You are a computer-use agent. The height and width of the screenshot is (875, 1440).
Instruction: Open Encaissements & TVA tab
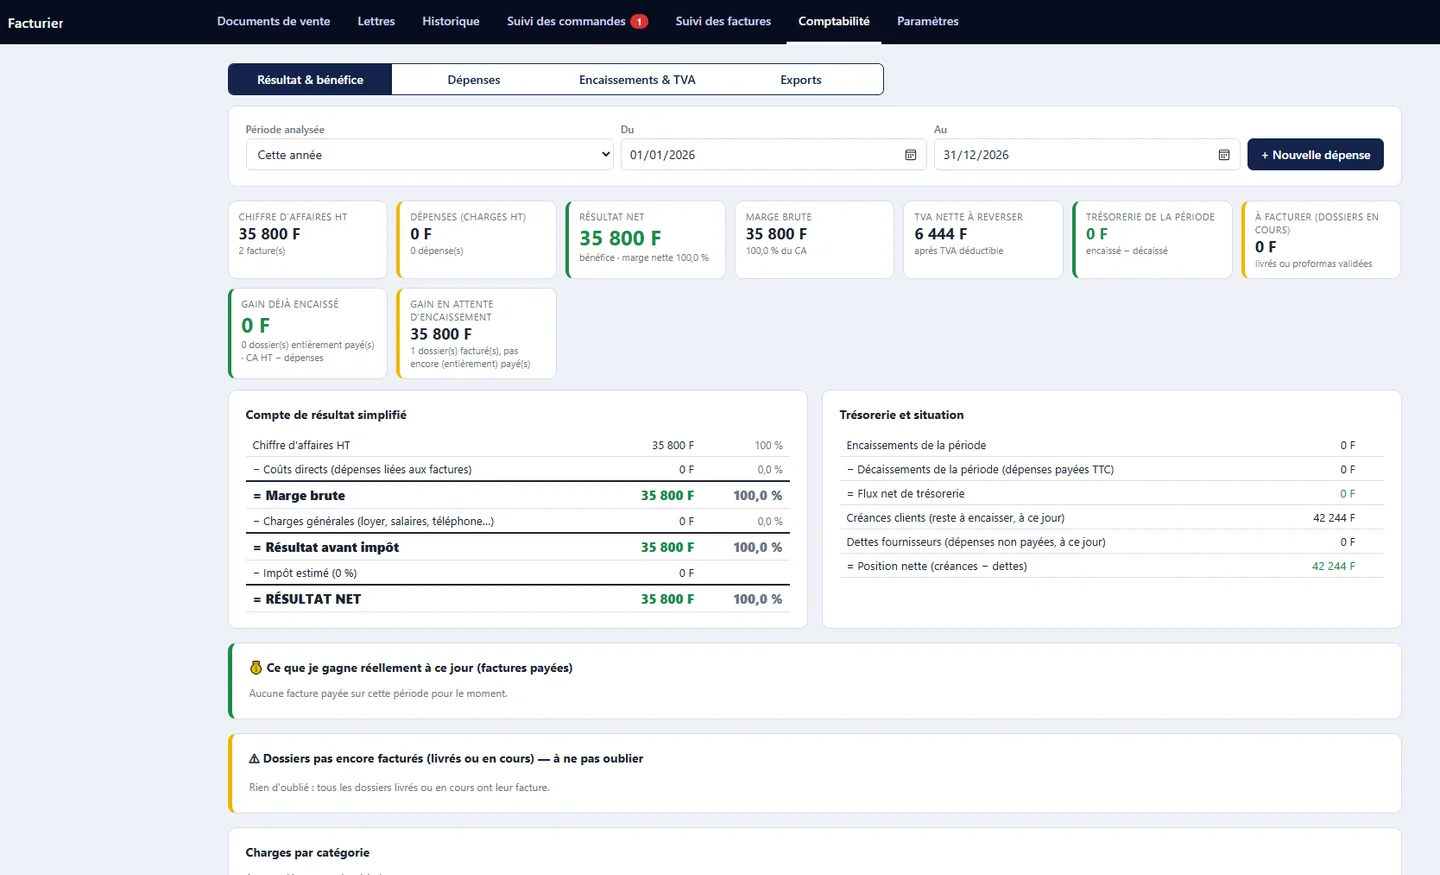(x=637, y=80)
